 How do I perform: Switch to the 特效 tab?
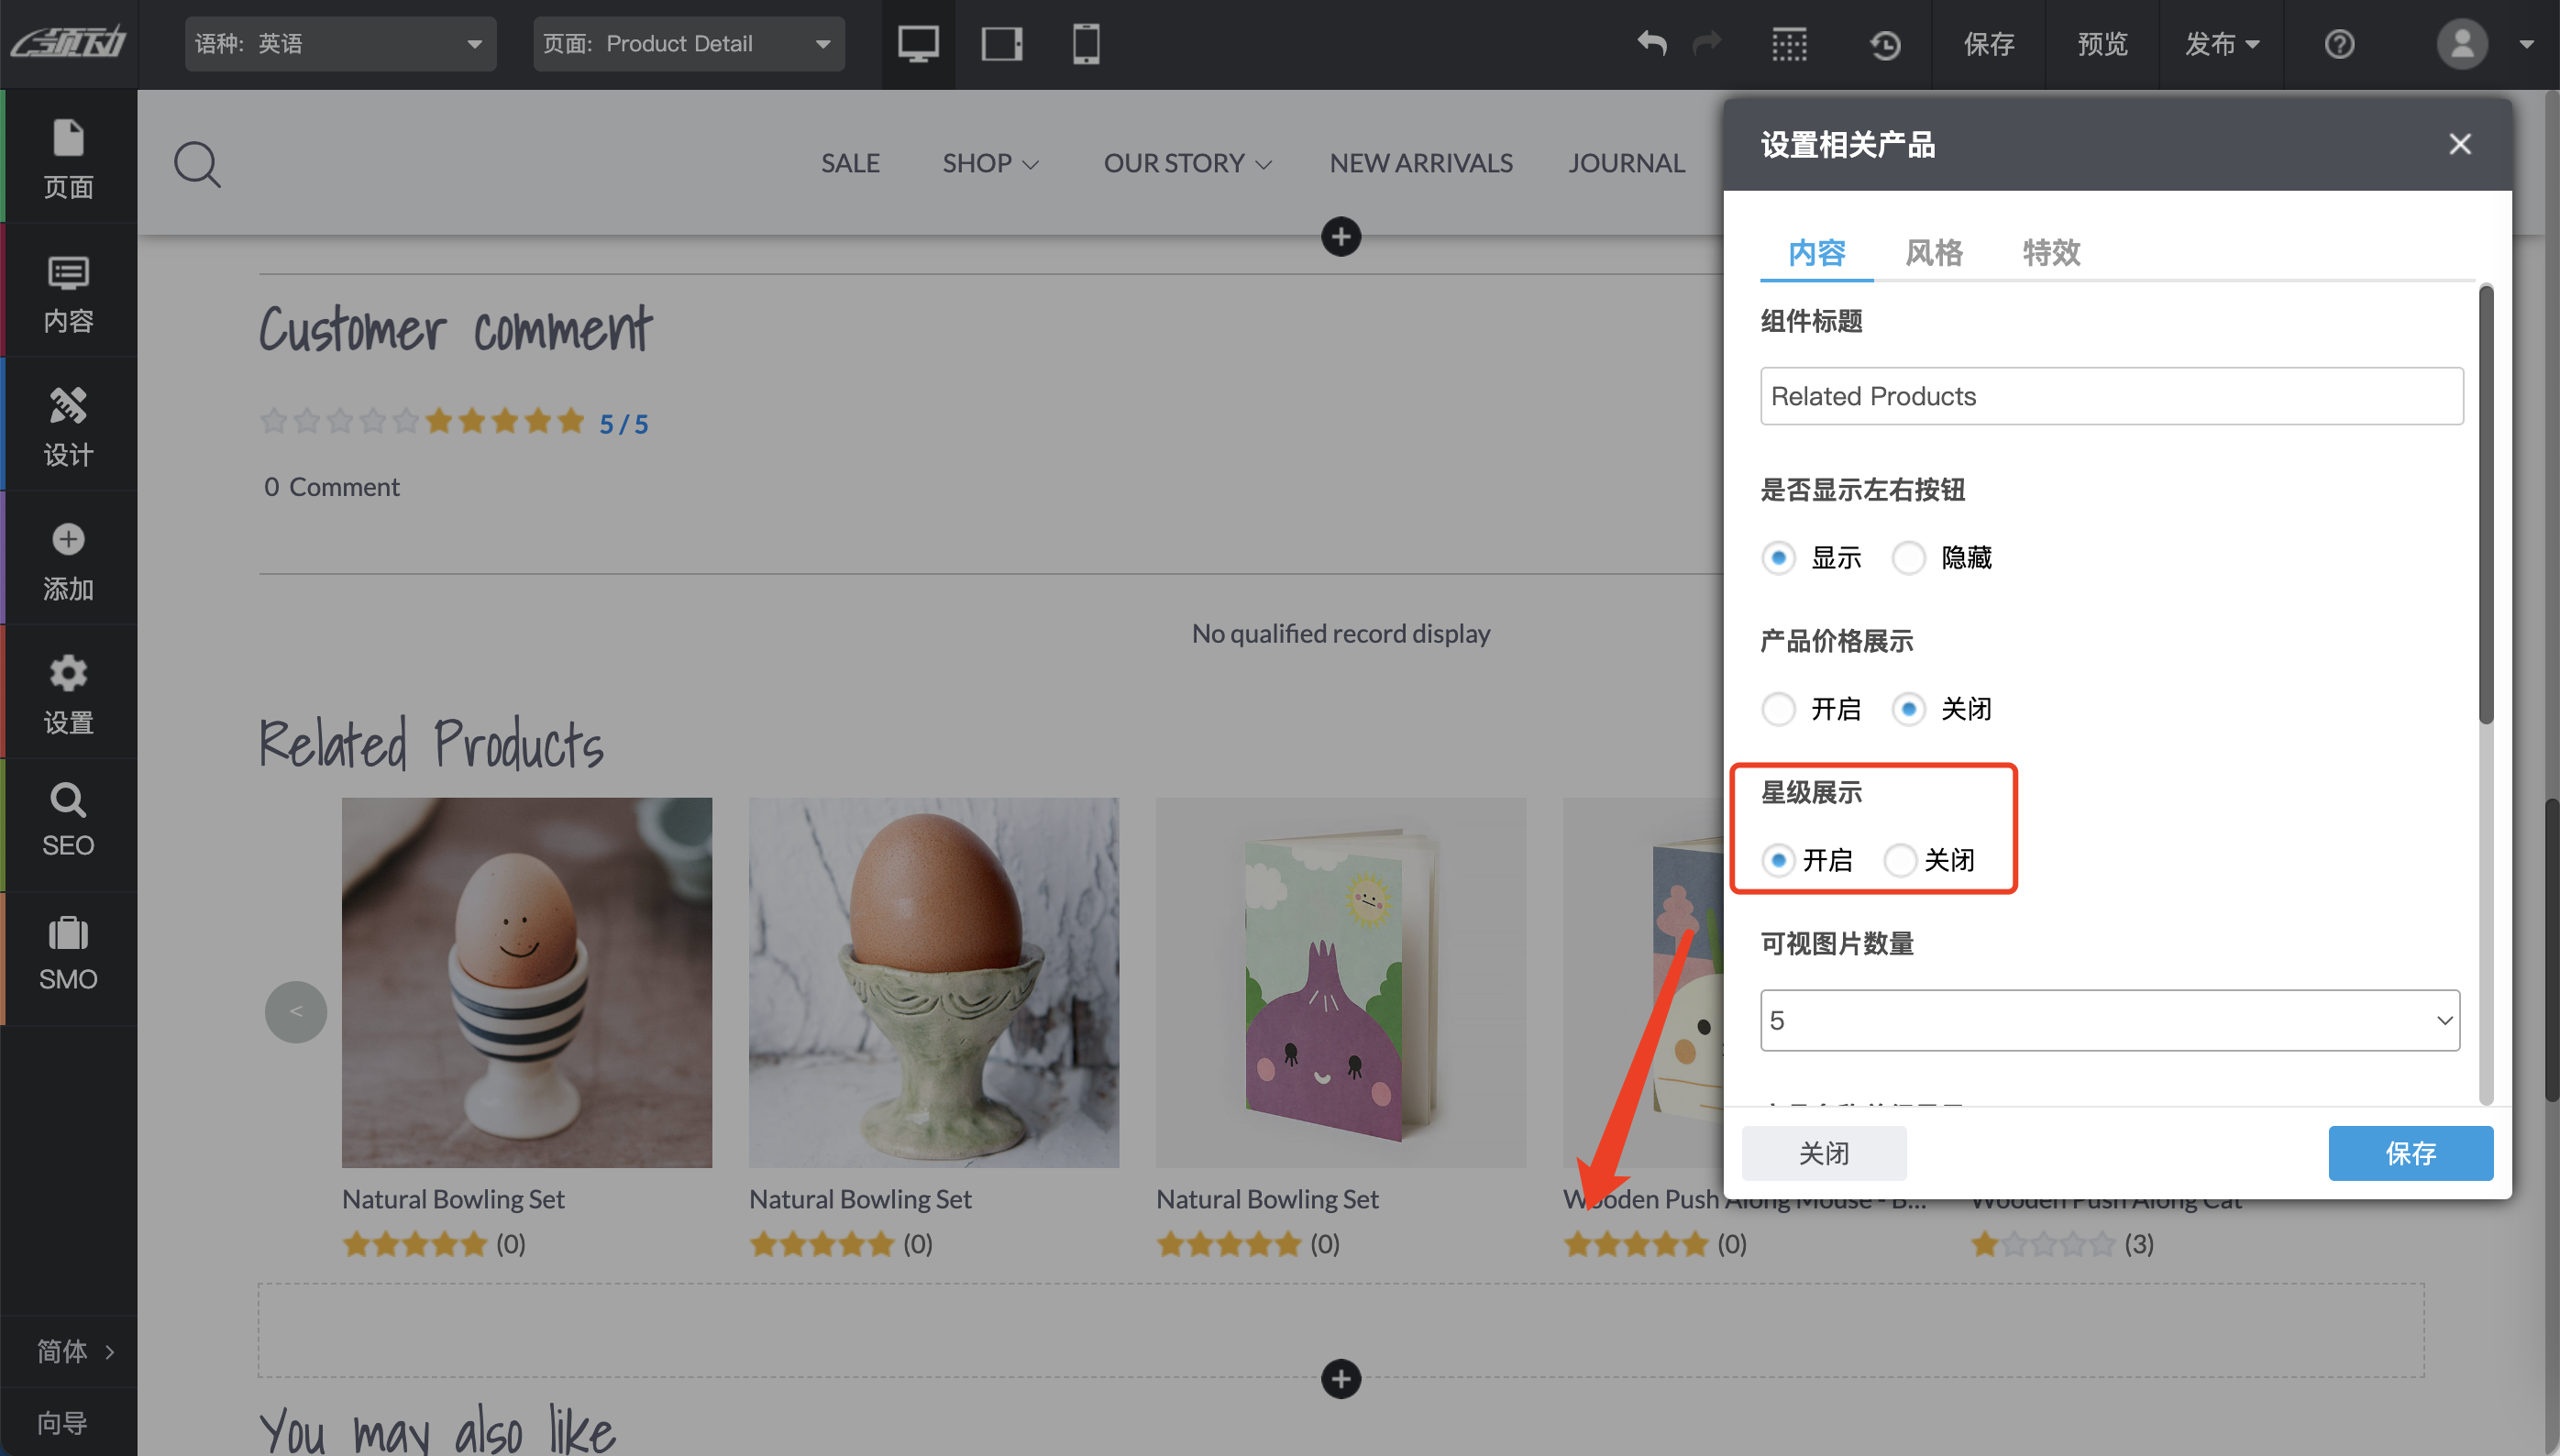[2050, 252]
